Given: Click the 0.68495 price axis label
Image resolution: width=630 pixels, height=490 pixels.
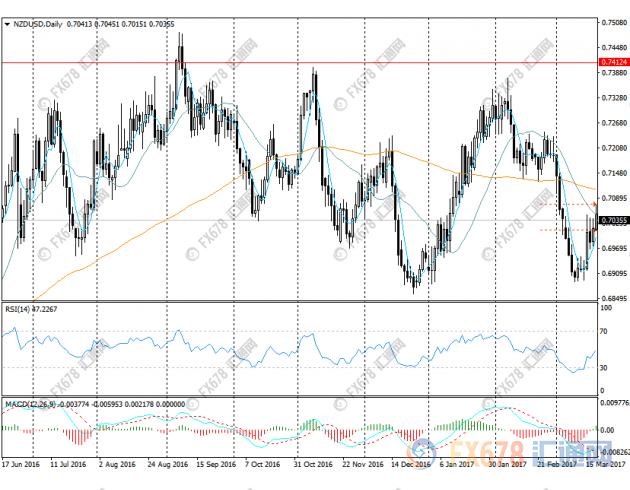Looking at the screenshot, I should click(613, 298).
